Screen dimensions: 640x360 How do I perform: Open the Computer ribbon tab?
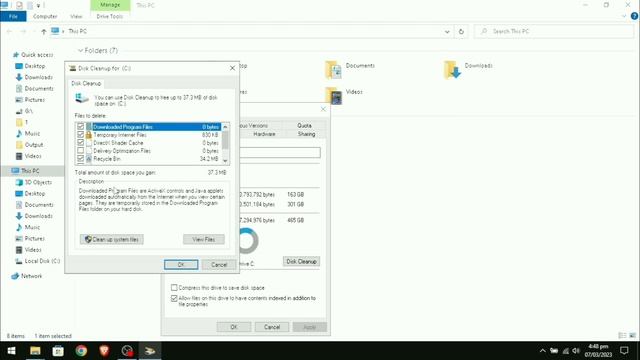point(45,16)
